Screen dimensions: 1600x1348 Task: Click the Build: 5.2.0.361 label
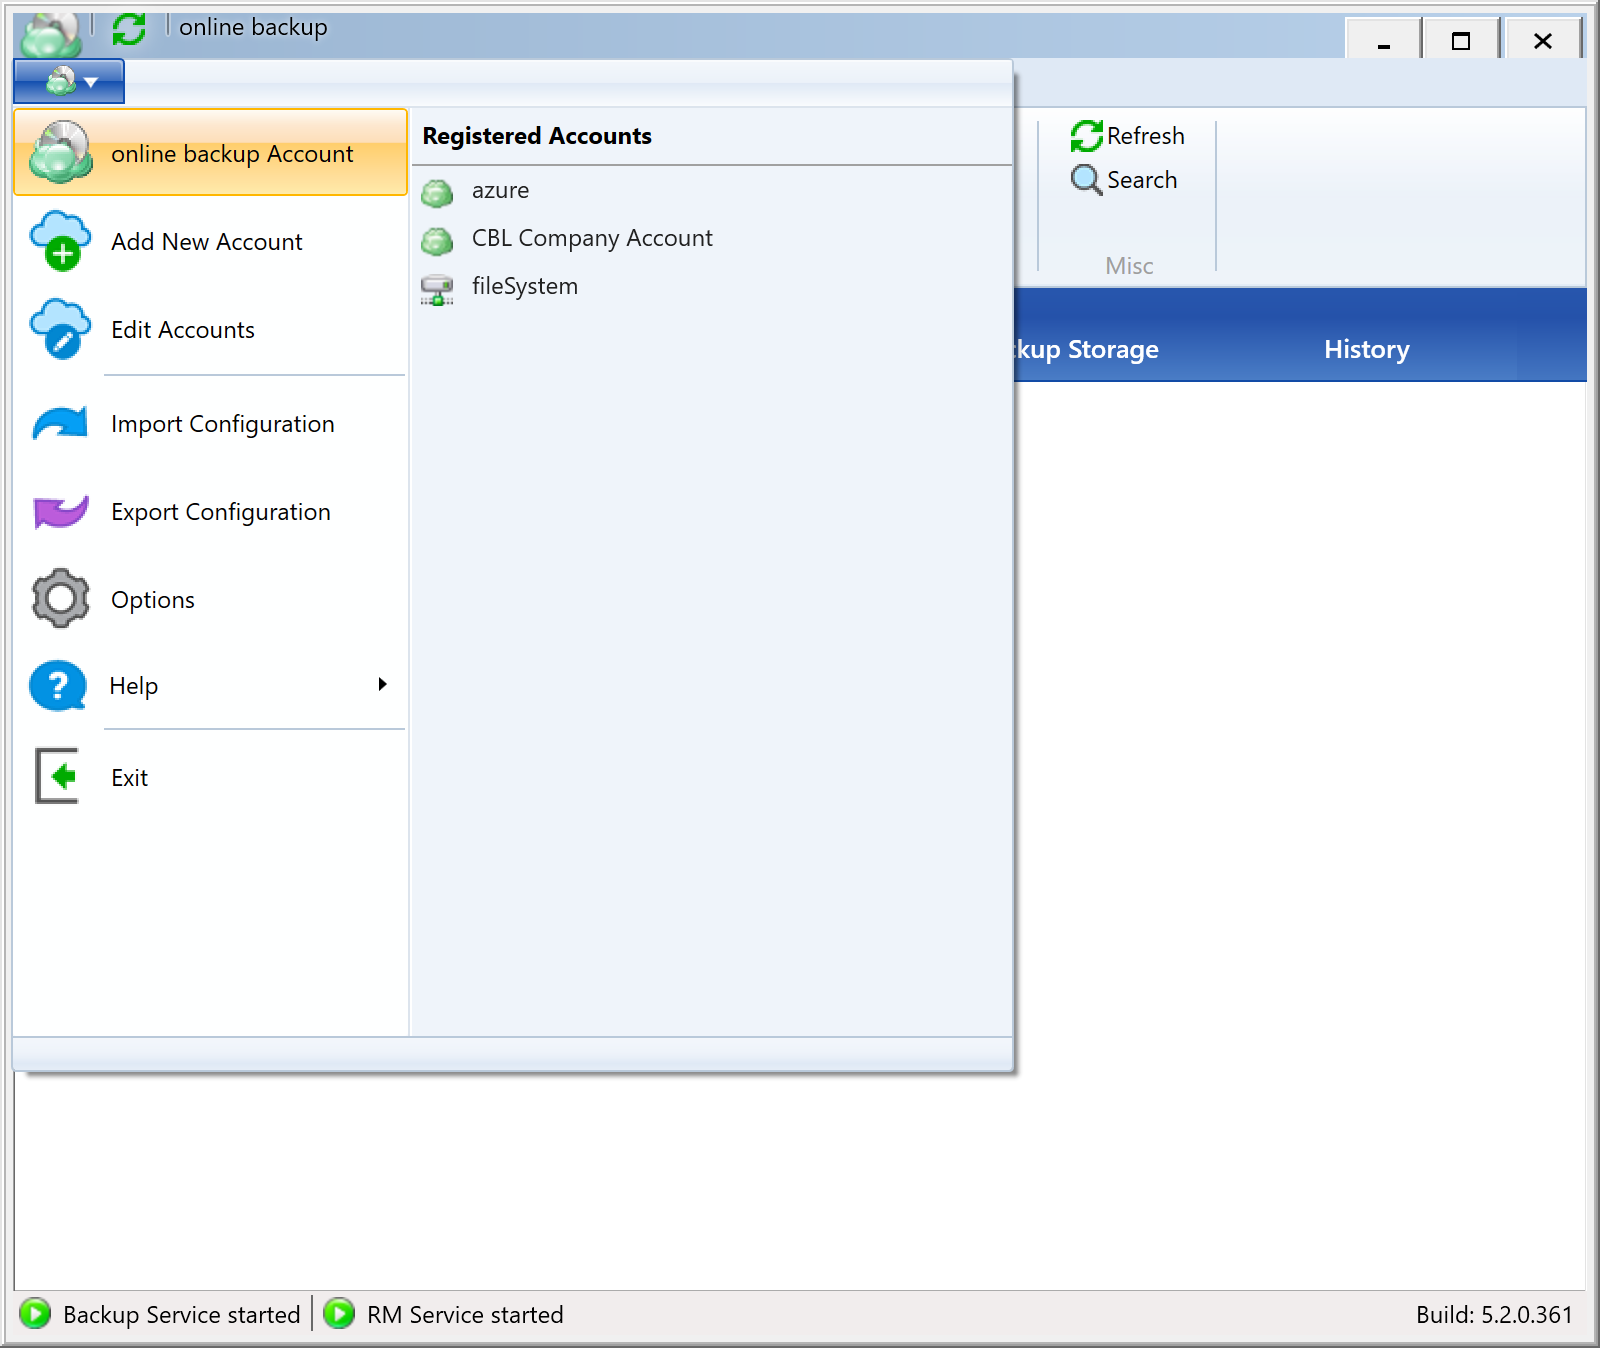pos(1494,1314)
